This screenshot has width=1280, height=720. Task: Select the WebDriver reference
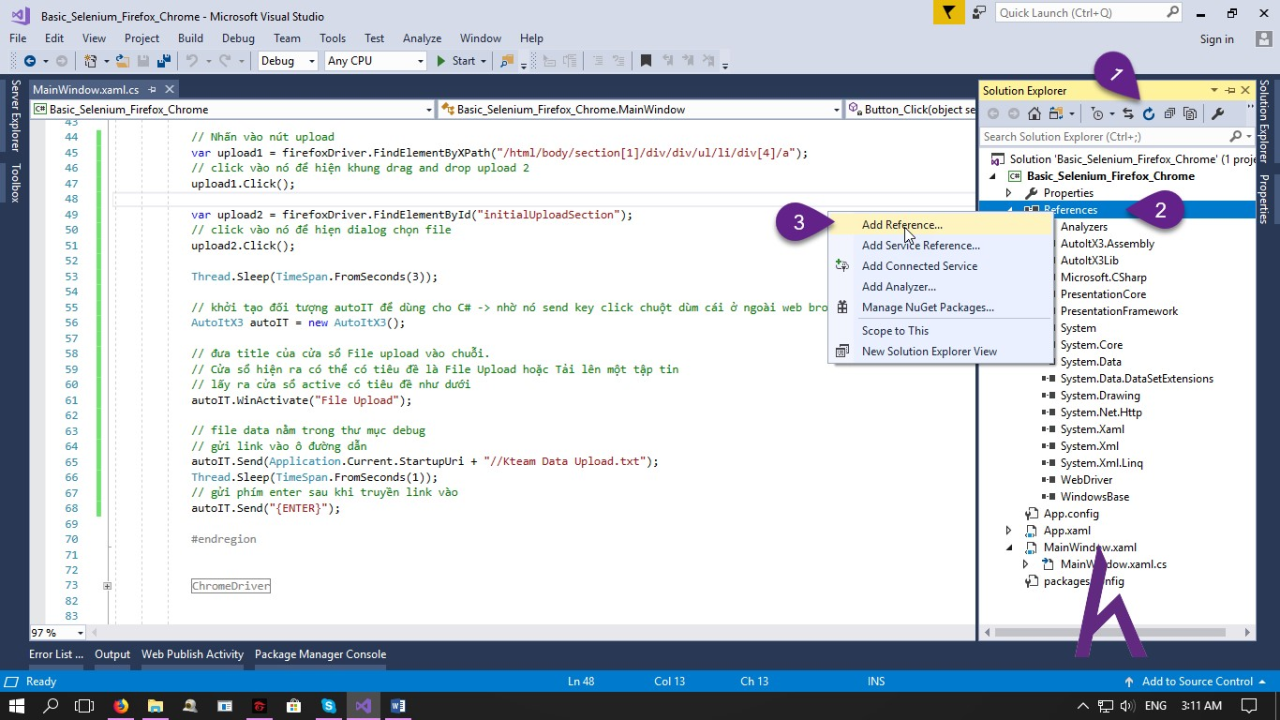click(x=1086, y=480)
